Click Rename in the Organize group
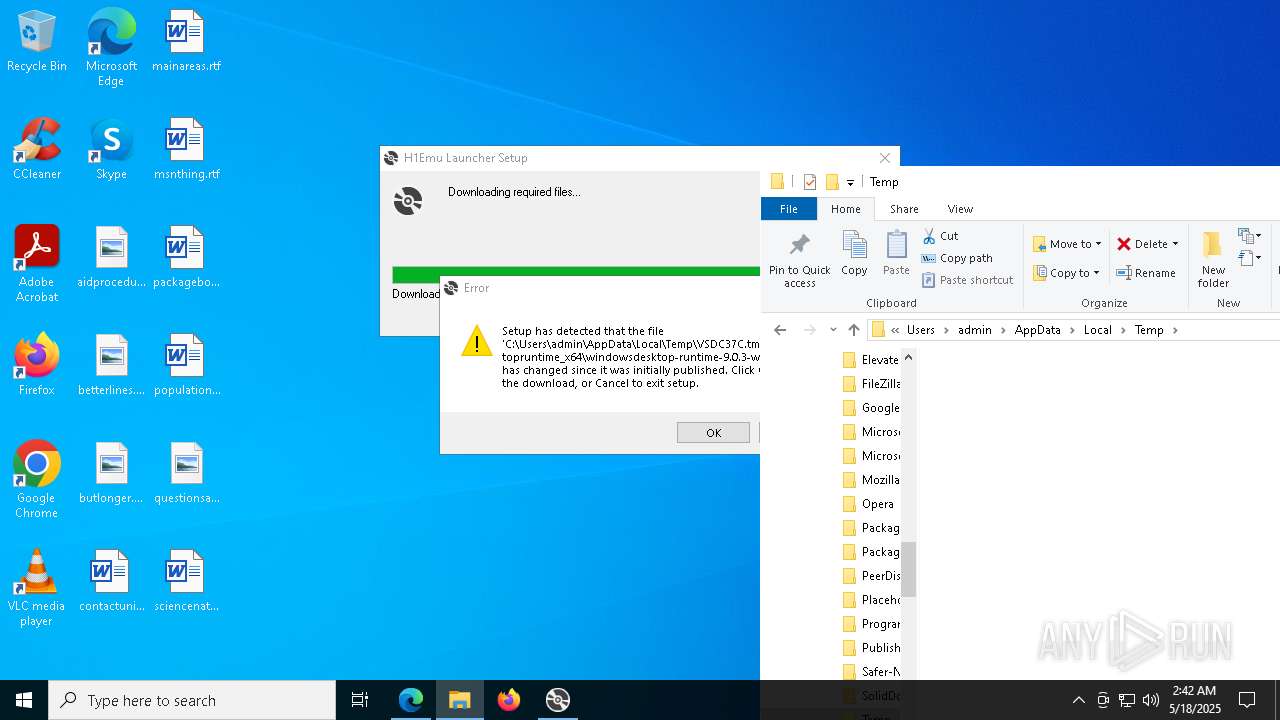Screen dimensions: 1280x720 click(x=1146, y=273)
